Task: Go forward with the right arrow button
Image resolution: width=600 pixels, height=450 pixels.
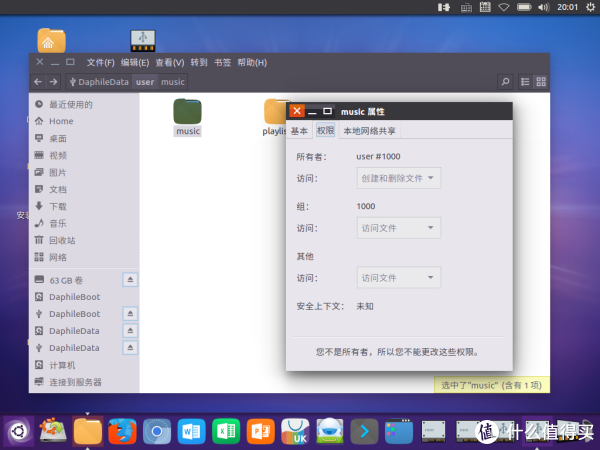Action: (x=54, y=82)
